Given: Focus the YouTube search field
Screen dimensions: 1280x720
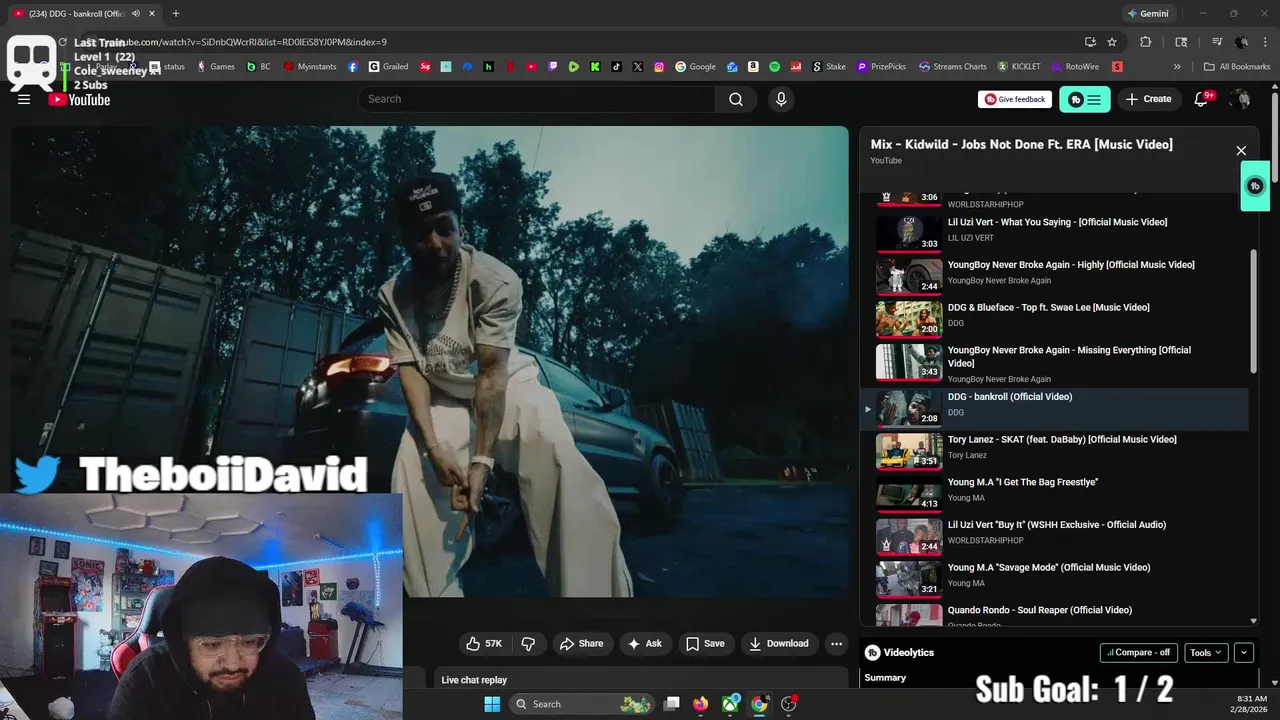Looking at the screenshot, I should click(537, 99).
